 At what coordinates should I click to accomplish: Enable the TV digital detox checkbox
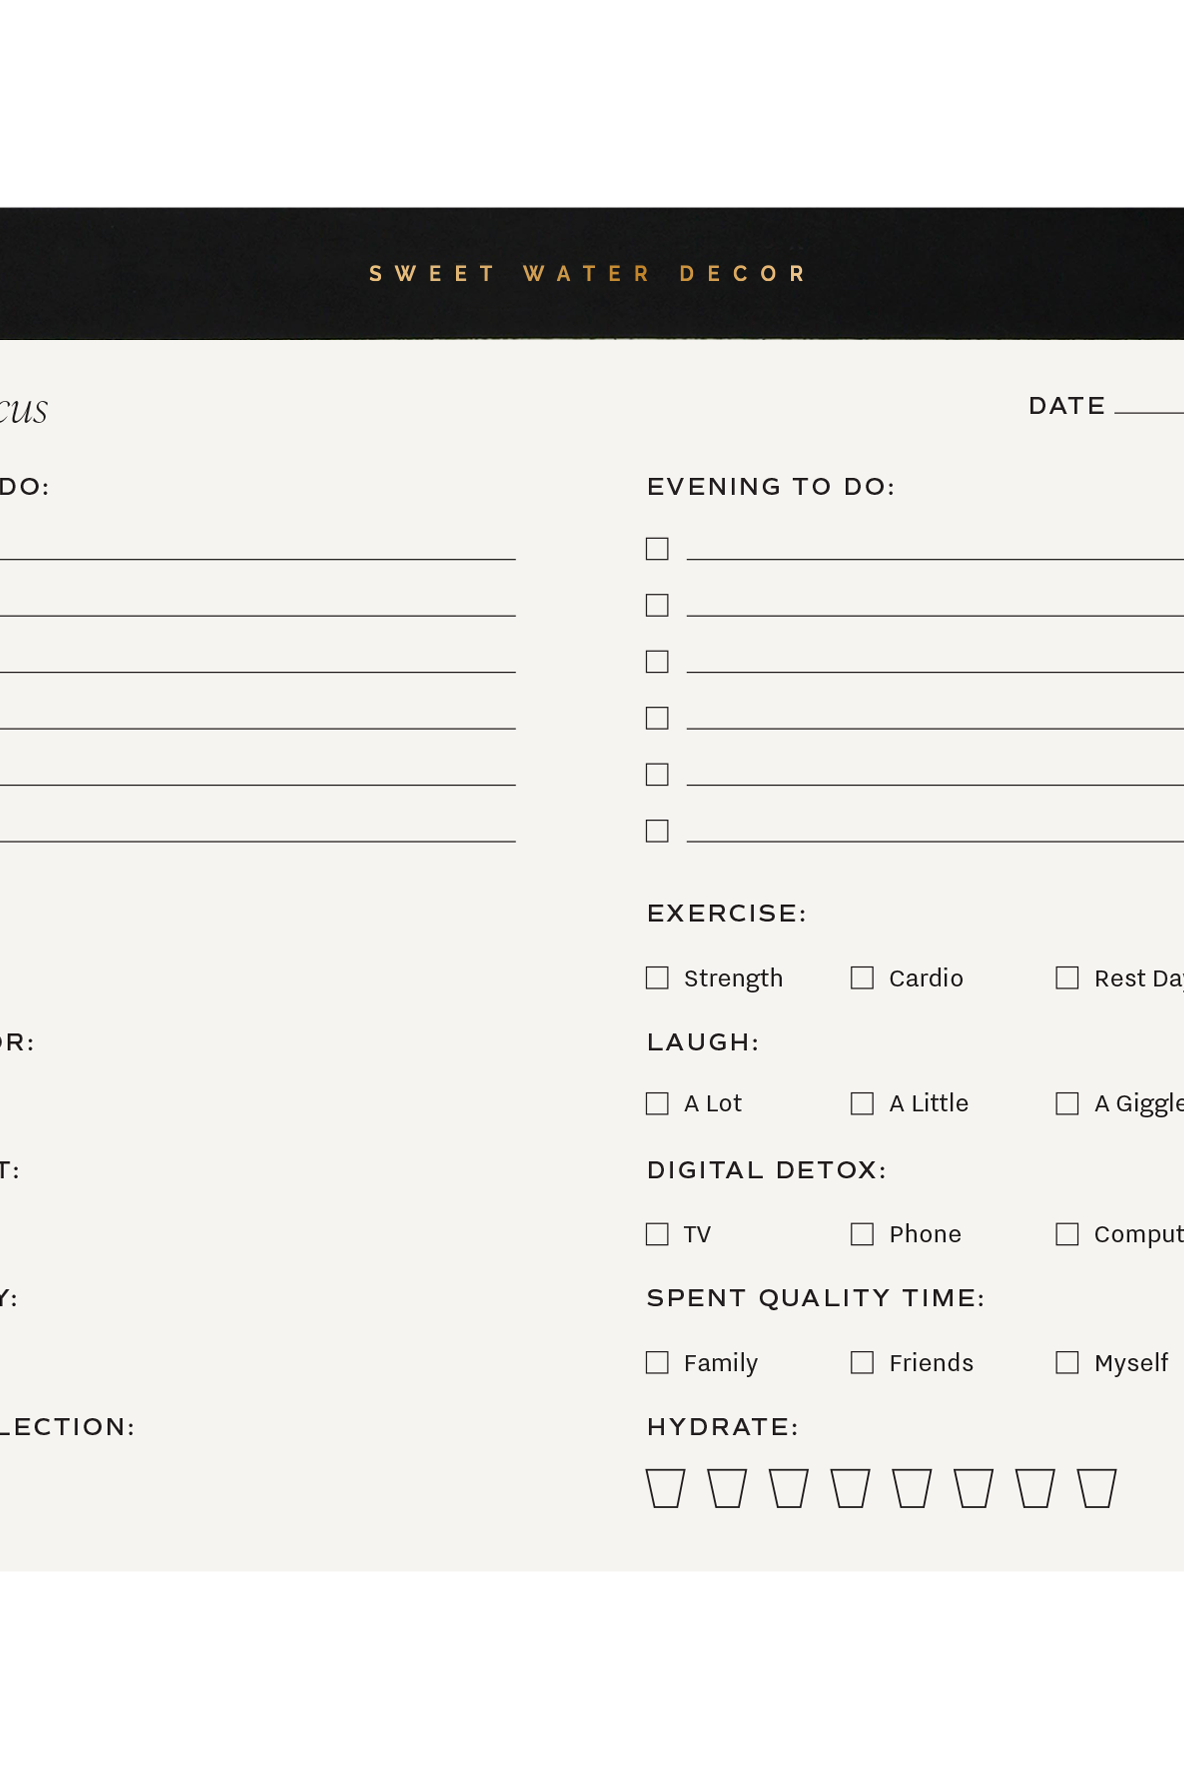pyautogui.click(x=657, y=1234)
